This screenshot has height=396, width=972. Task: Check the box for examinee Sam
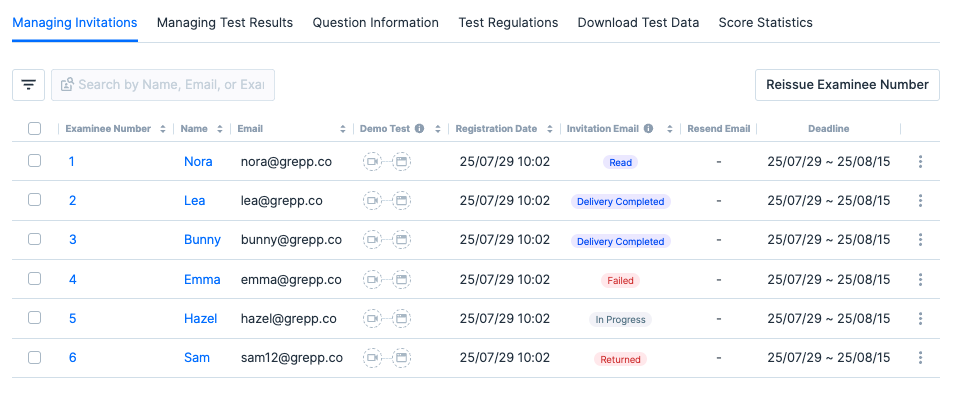[34, 358]
